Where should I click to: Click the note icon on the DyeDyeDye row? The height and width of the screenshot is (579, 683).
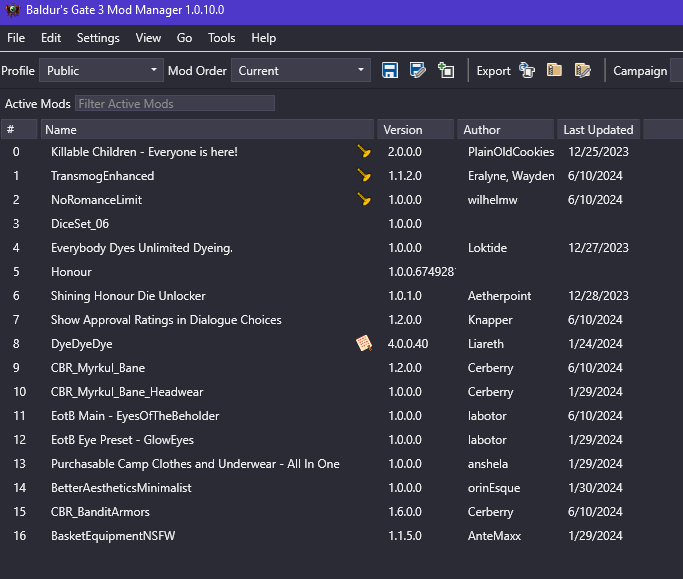[364, 343]
